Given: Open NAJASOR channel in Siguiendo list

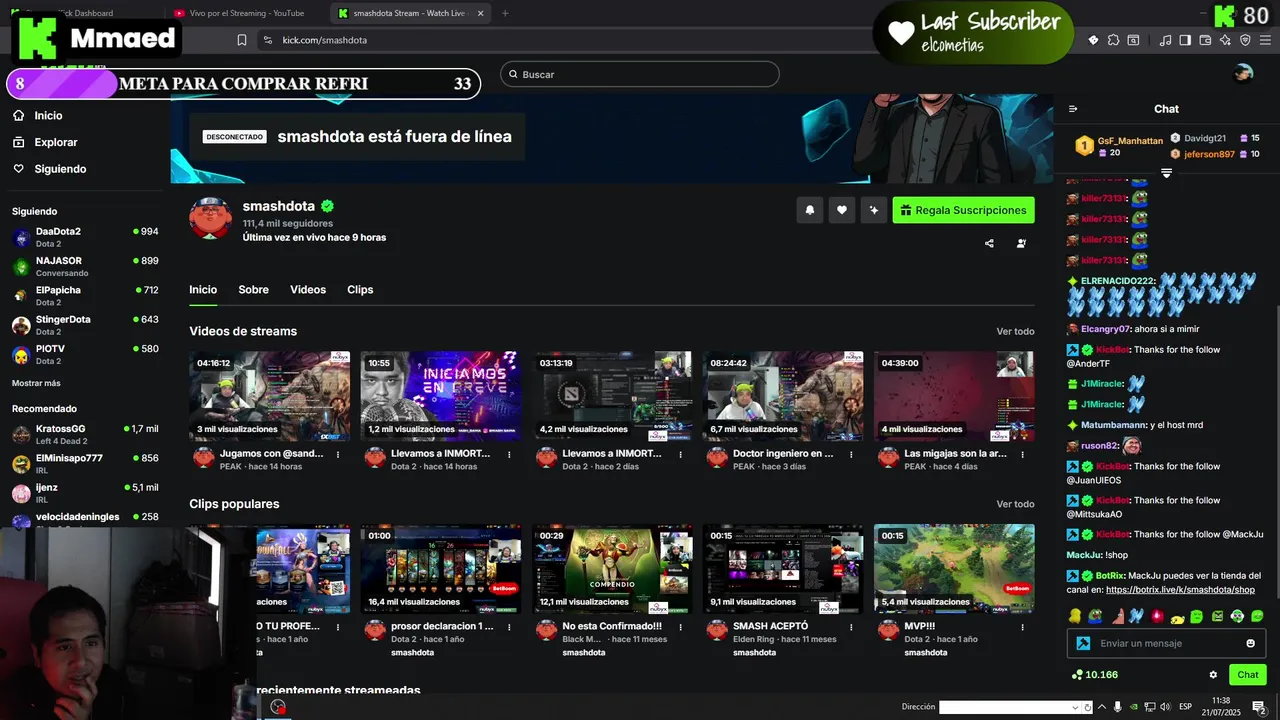Looking at the screenshot, I should (x=85, y=266).
